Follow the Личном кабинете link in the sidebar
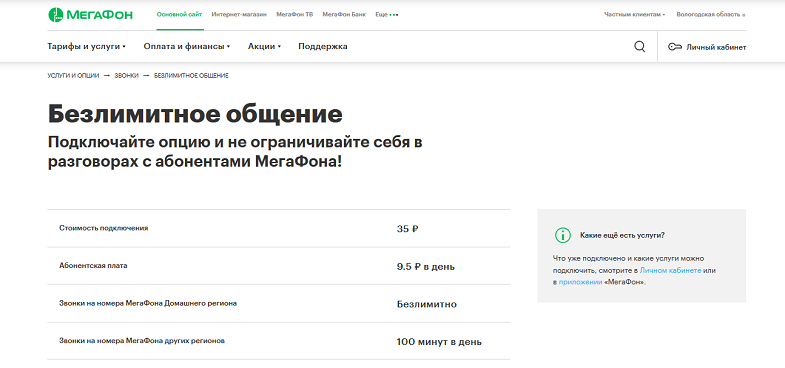785x368 pixels. point(670,270)
